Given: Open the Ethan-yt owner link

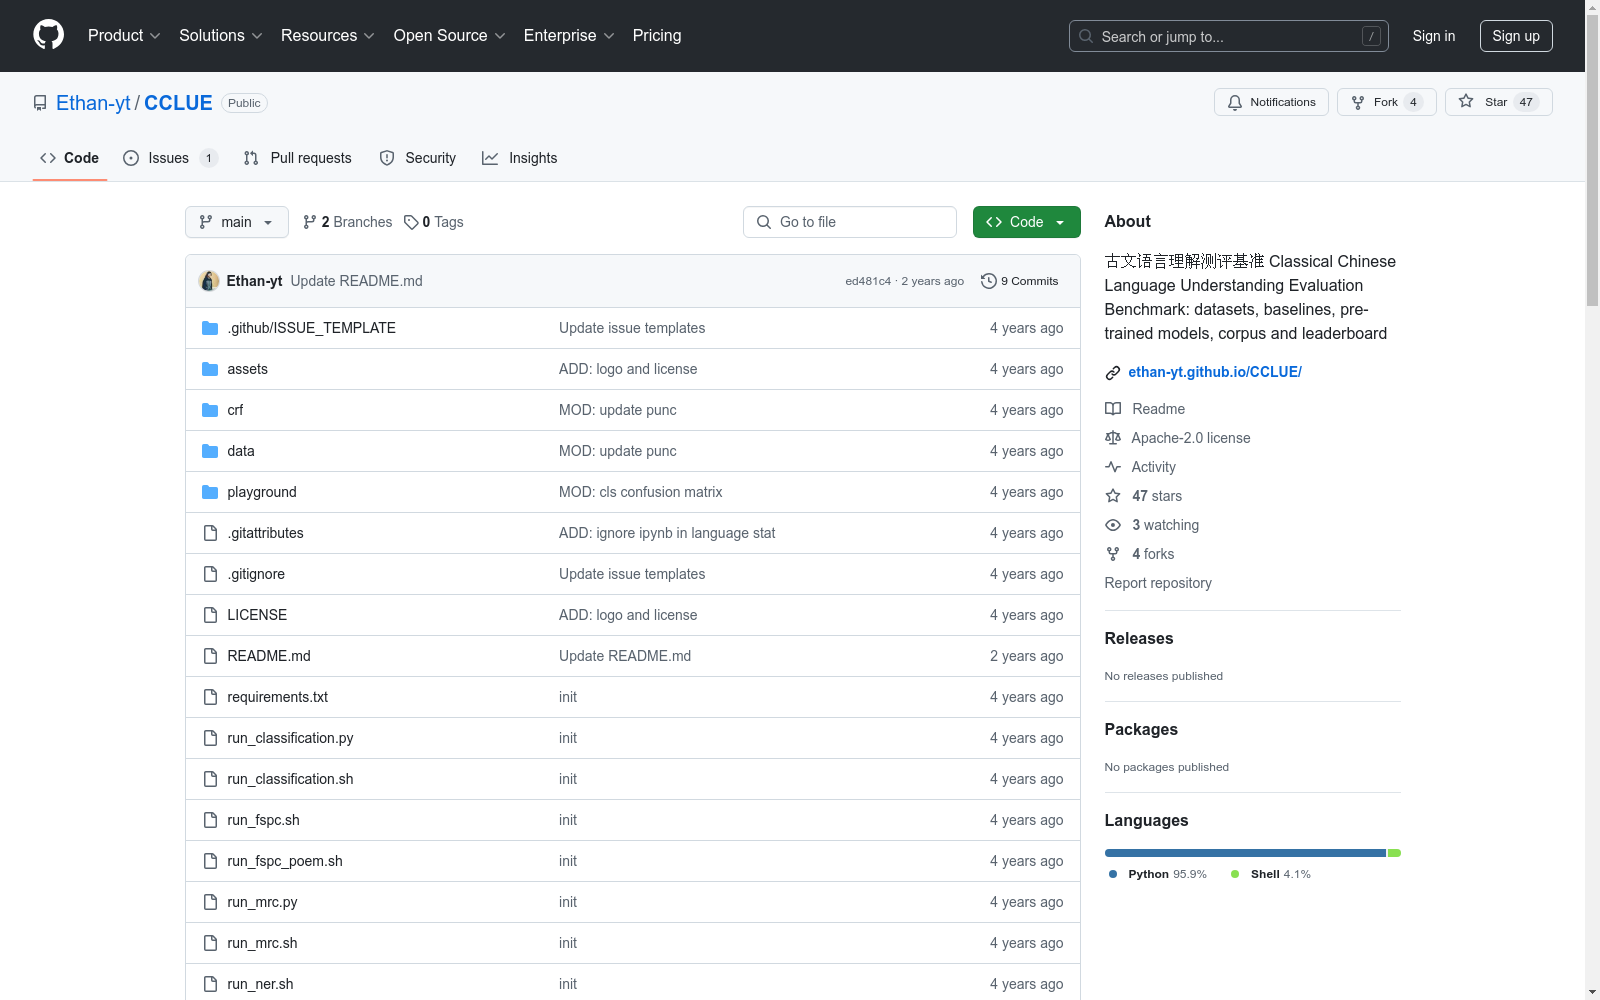Looking at the screenshot, I should click(x=93, y=103).
